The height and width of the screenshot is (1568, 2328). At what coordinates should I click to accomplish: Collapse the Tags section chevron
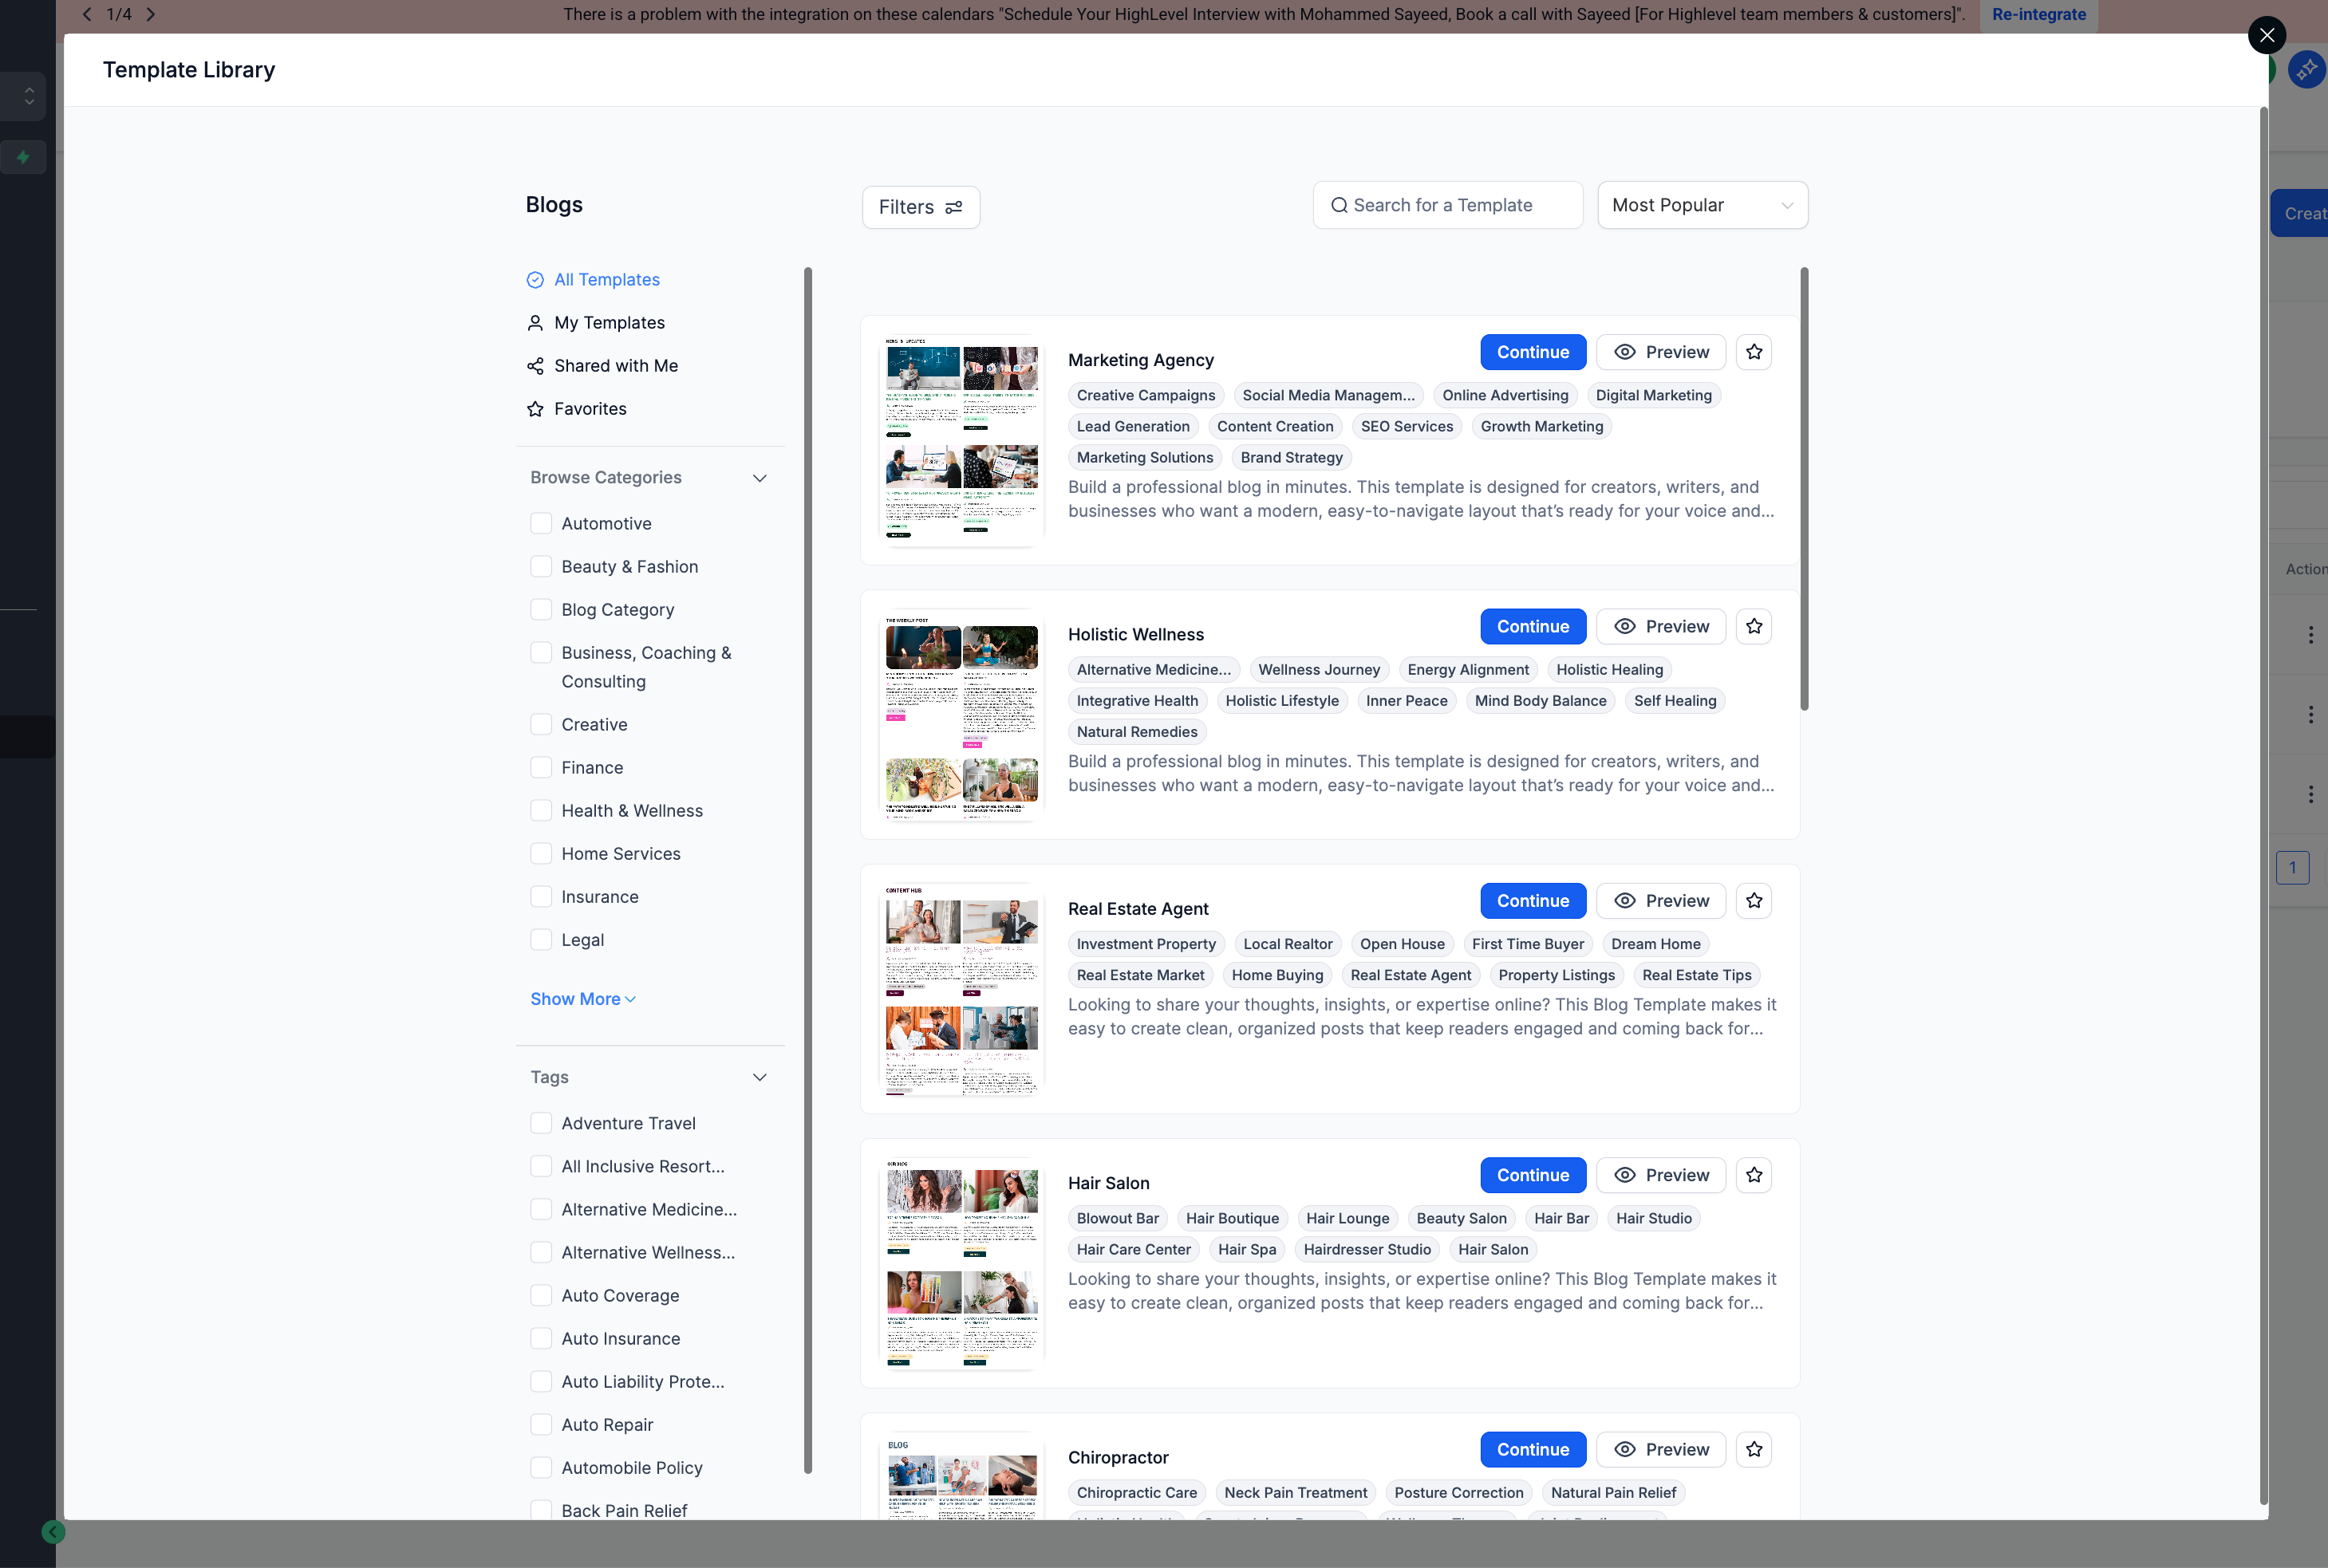pyautogui.click(x=760, y=1077)
